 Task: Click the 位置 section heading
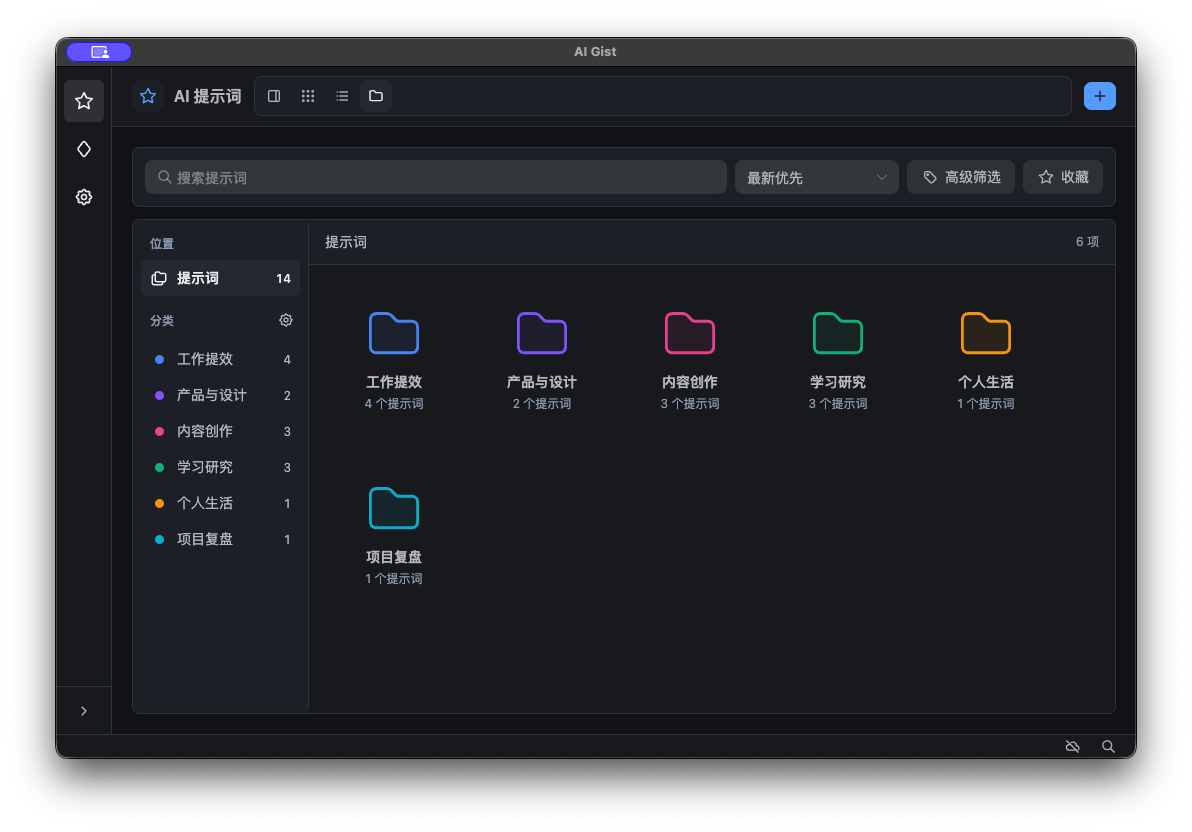pos(162,243)
